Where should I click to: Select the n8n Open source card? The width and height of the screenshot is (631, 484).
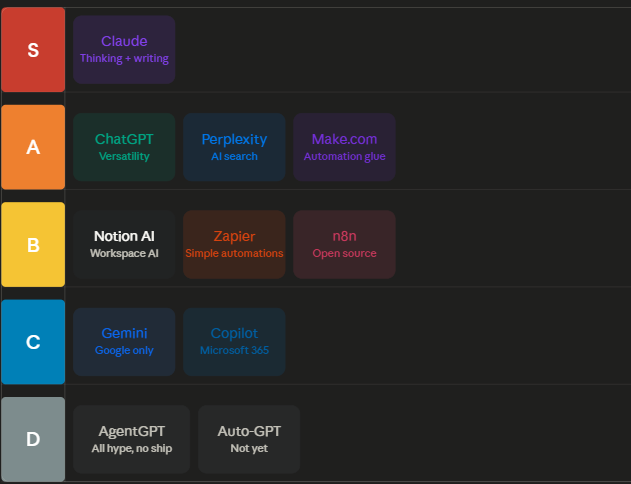coord(344,244)
